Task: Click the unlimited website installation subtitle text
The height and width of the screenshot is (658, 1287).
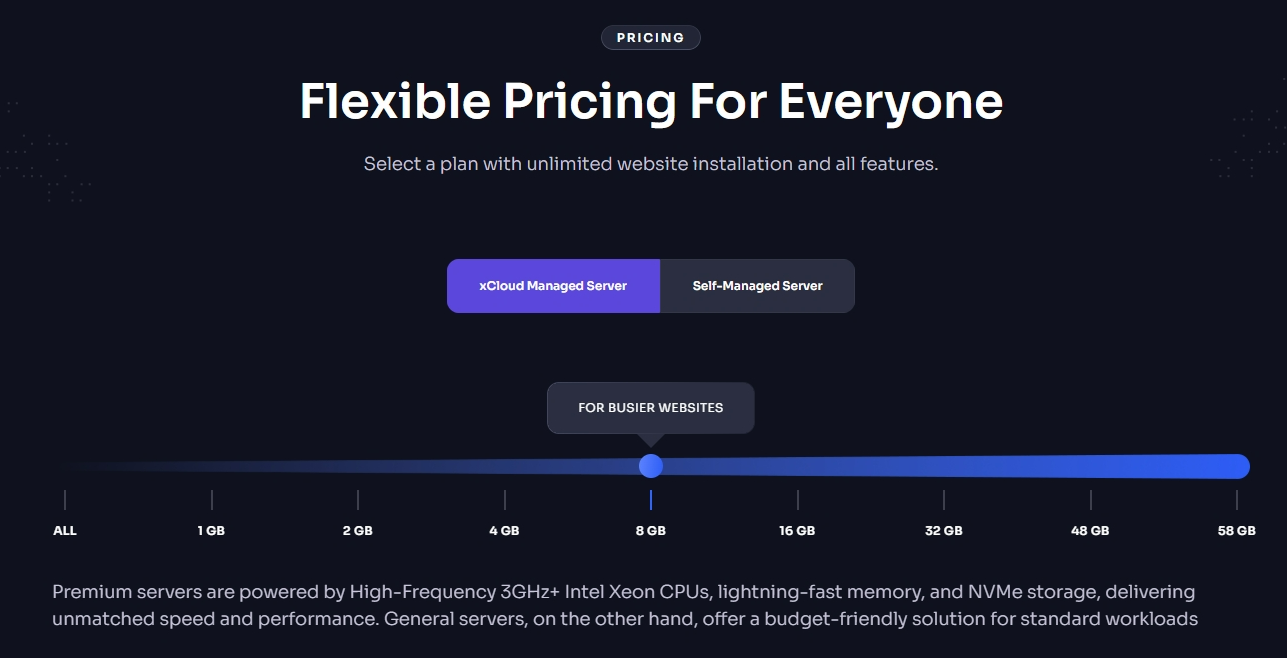Action: pos(651,164)
